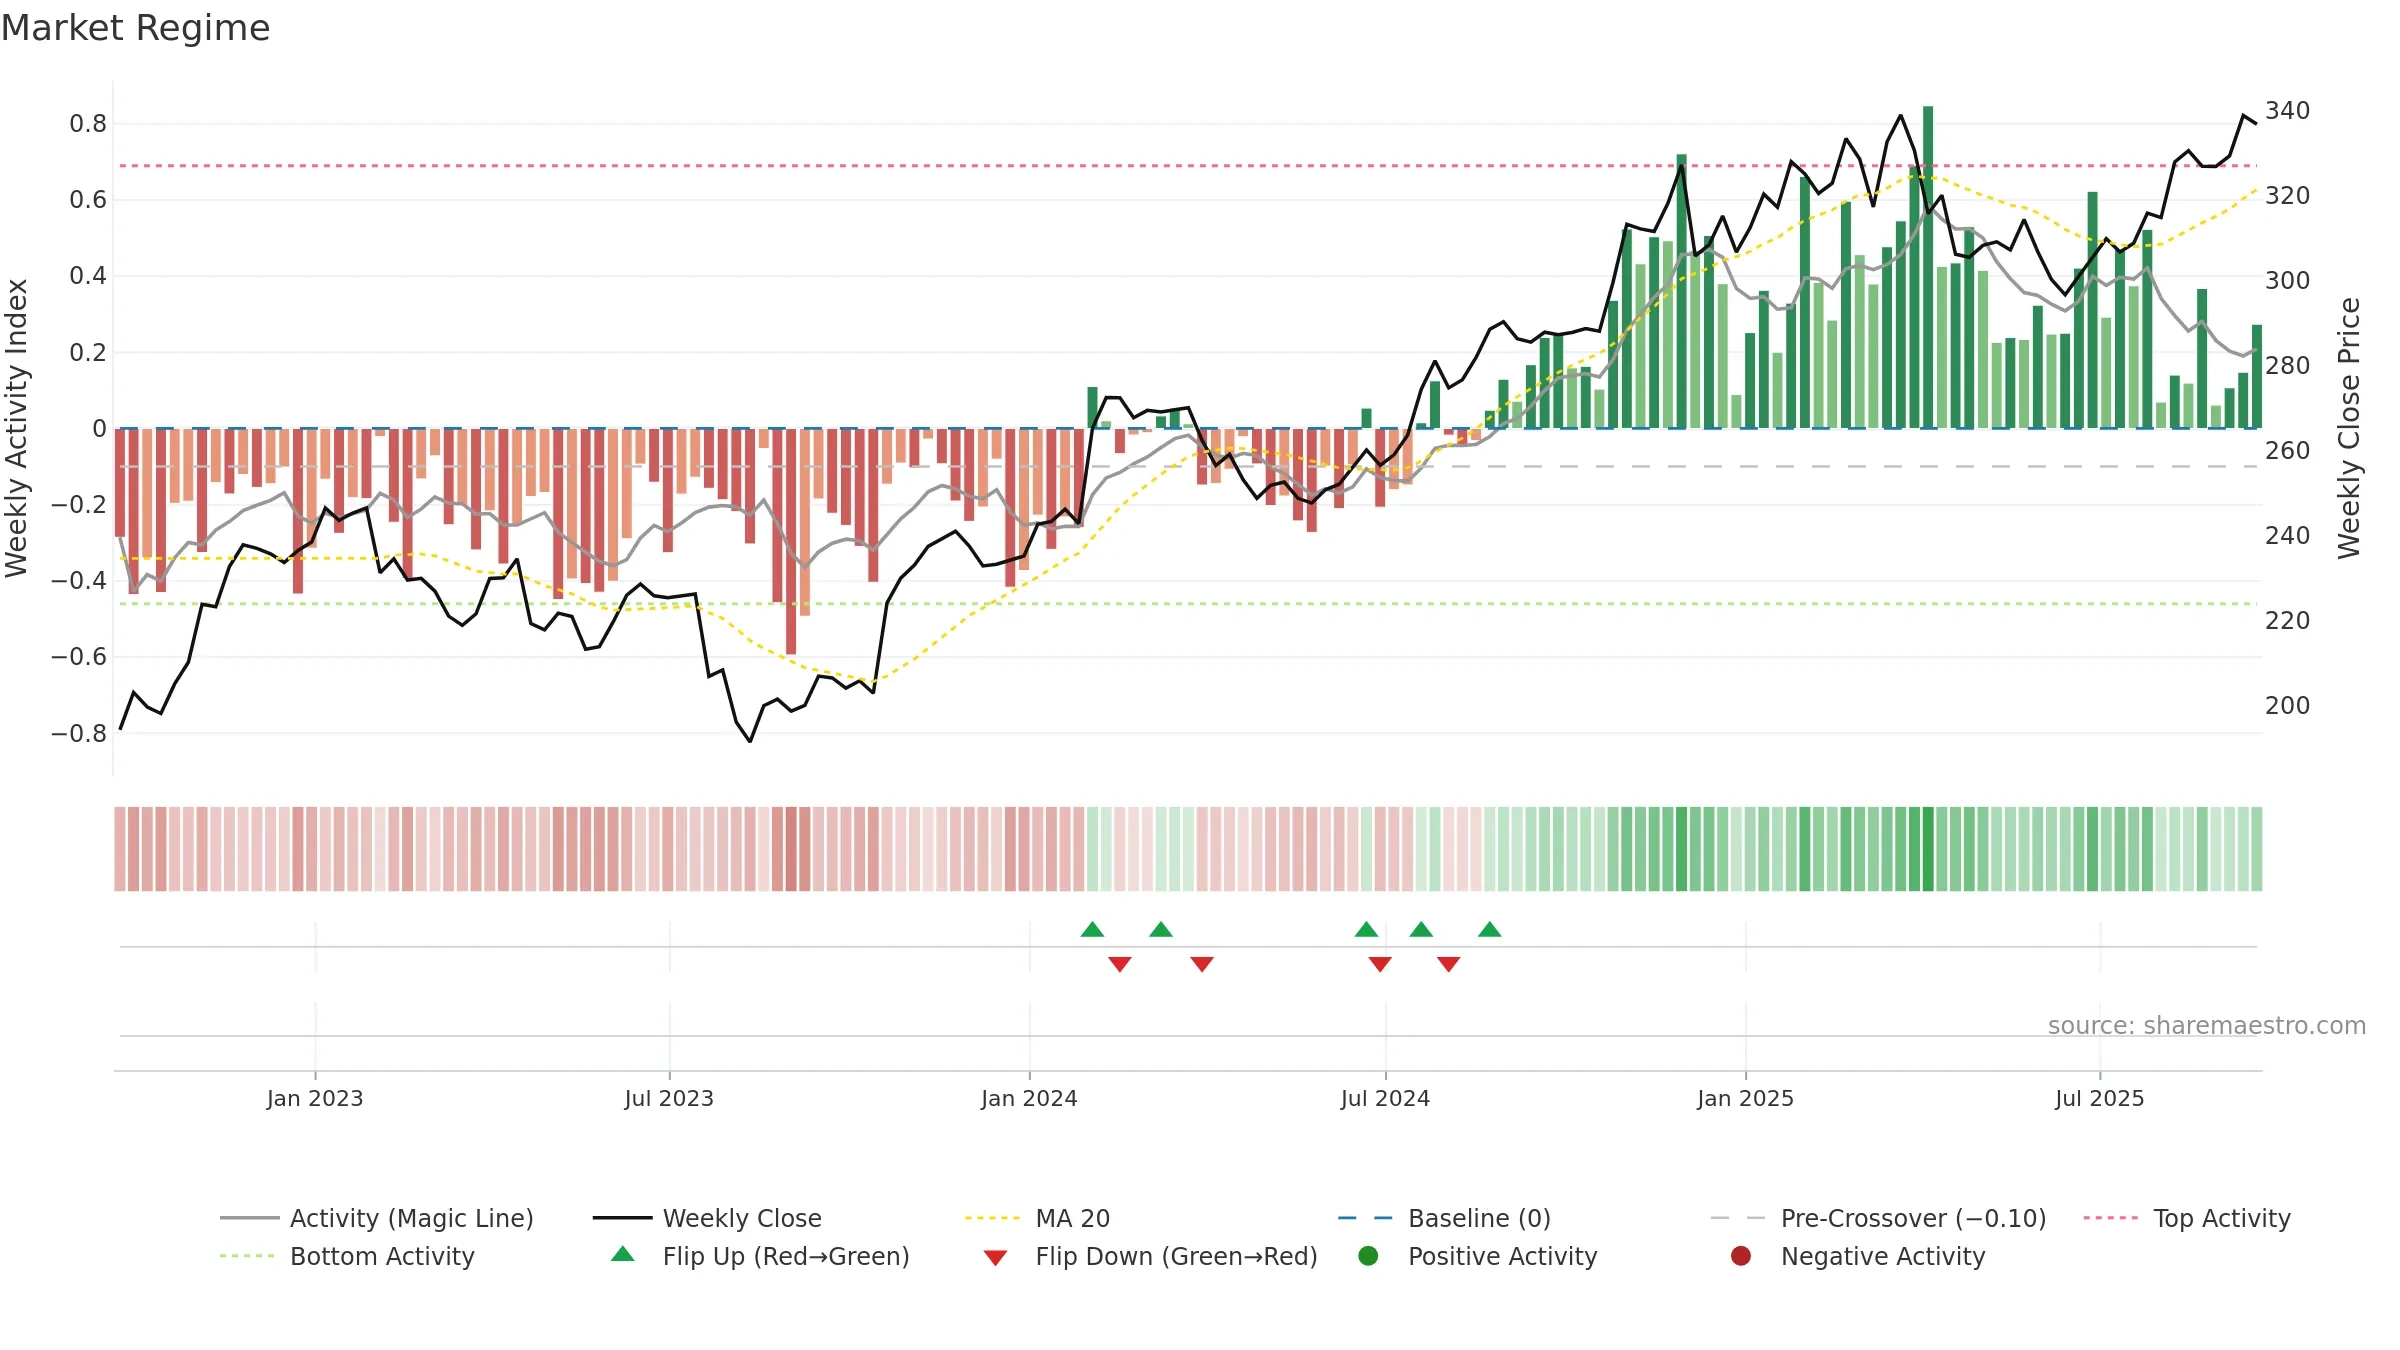This screenshot has height=1350, width=2400.
Task: Click the green Flip Up triangle just after Jul 2024
Action: pos(1421,930)
